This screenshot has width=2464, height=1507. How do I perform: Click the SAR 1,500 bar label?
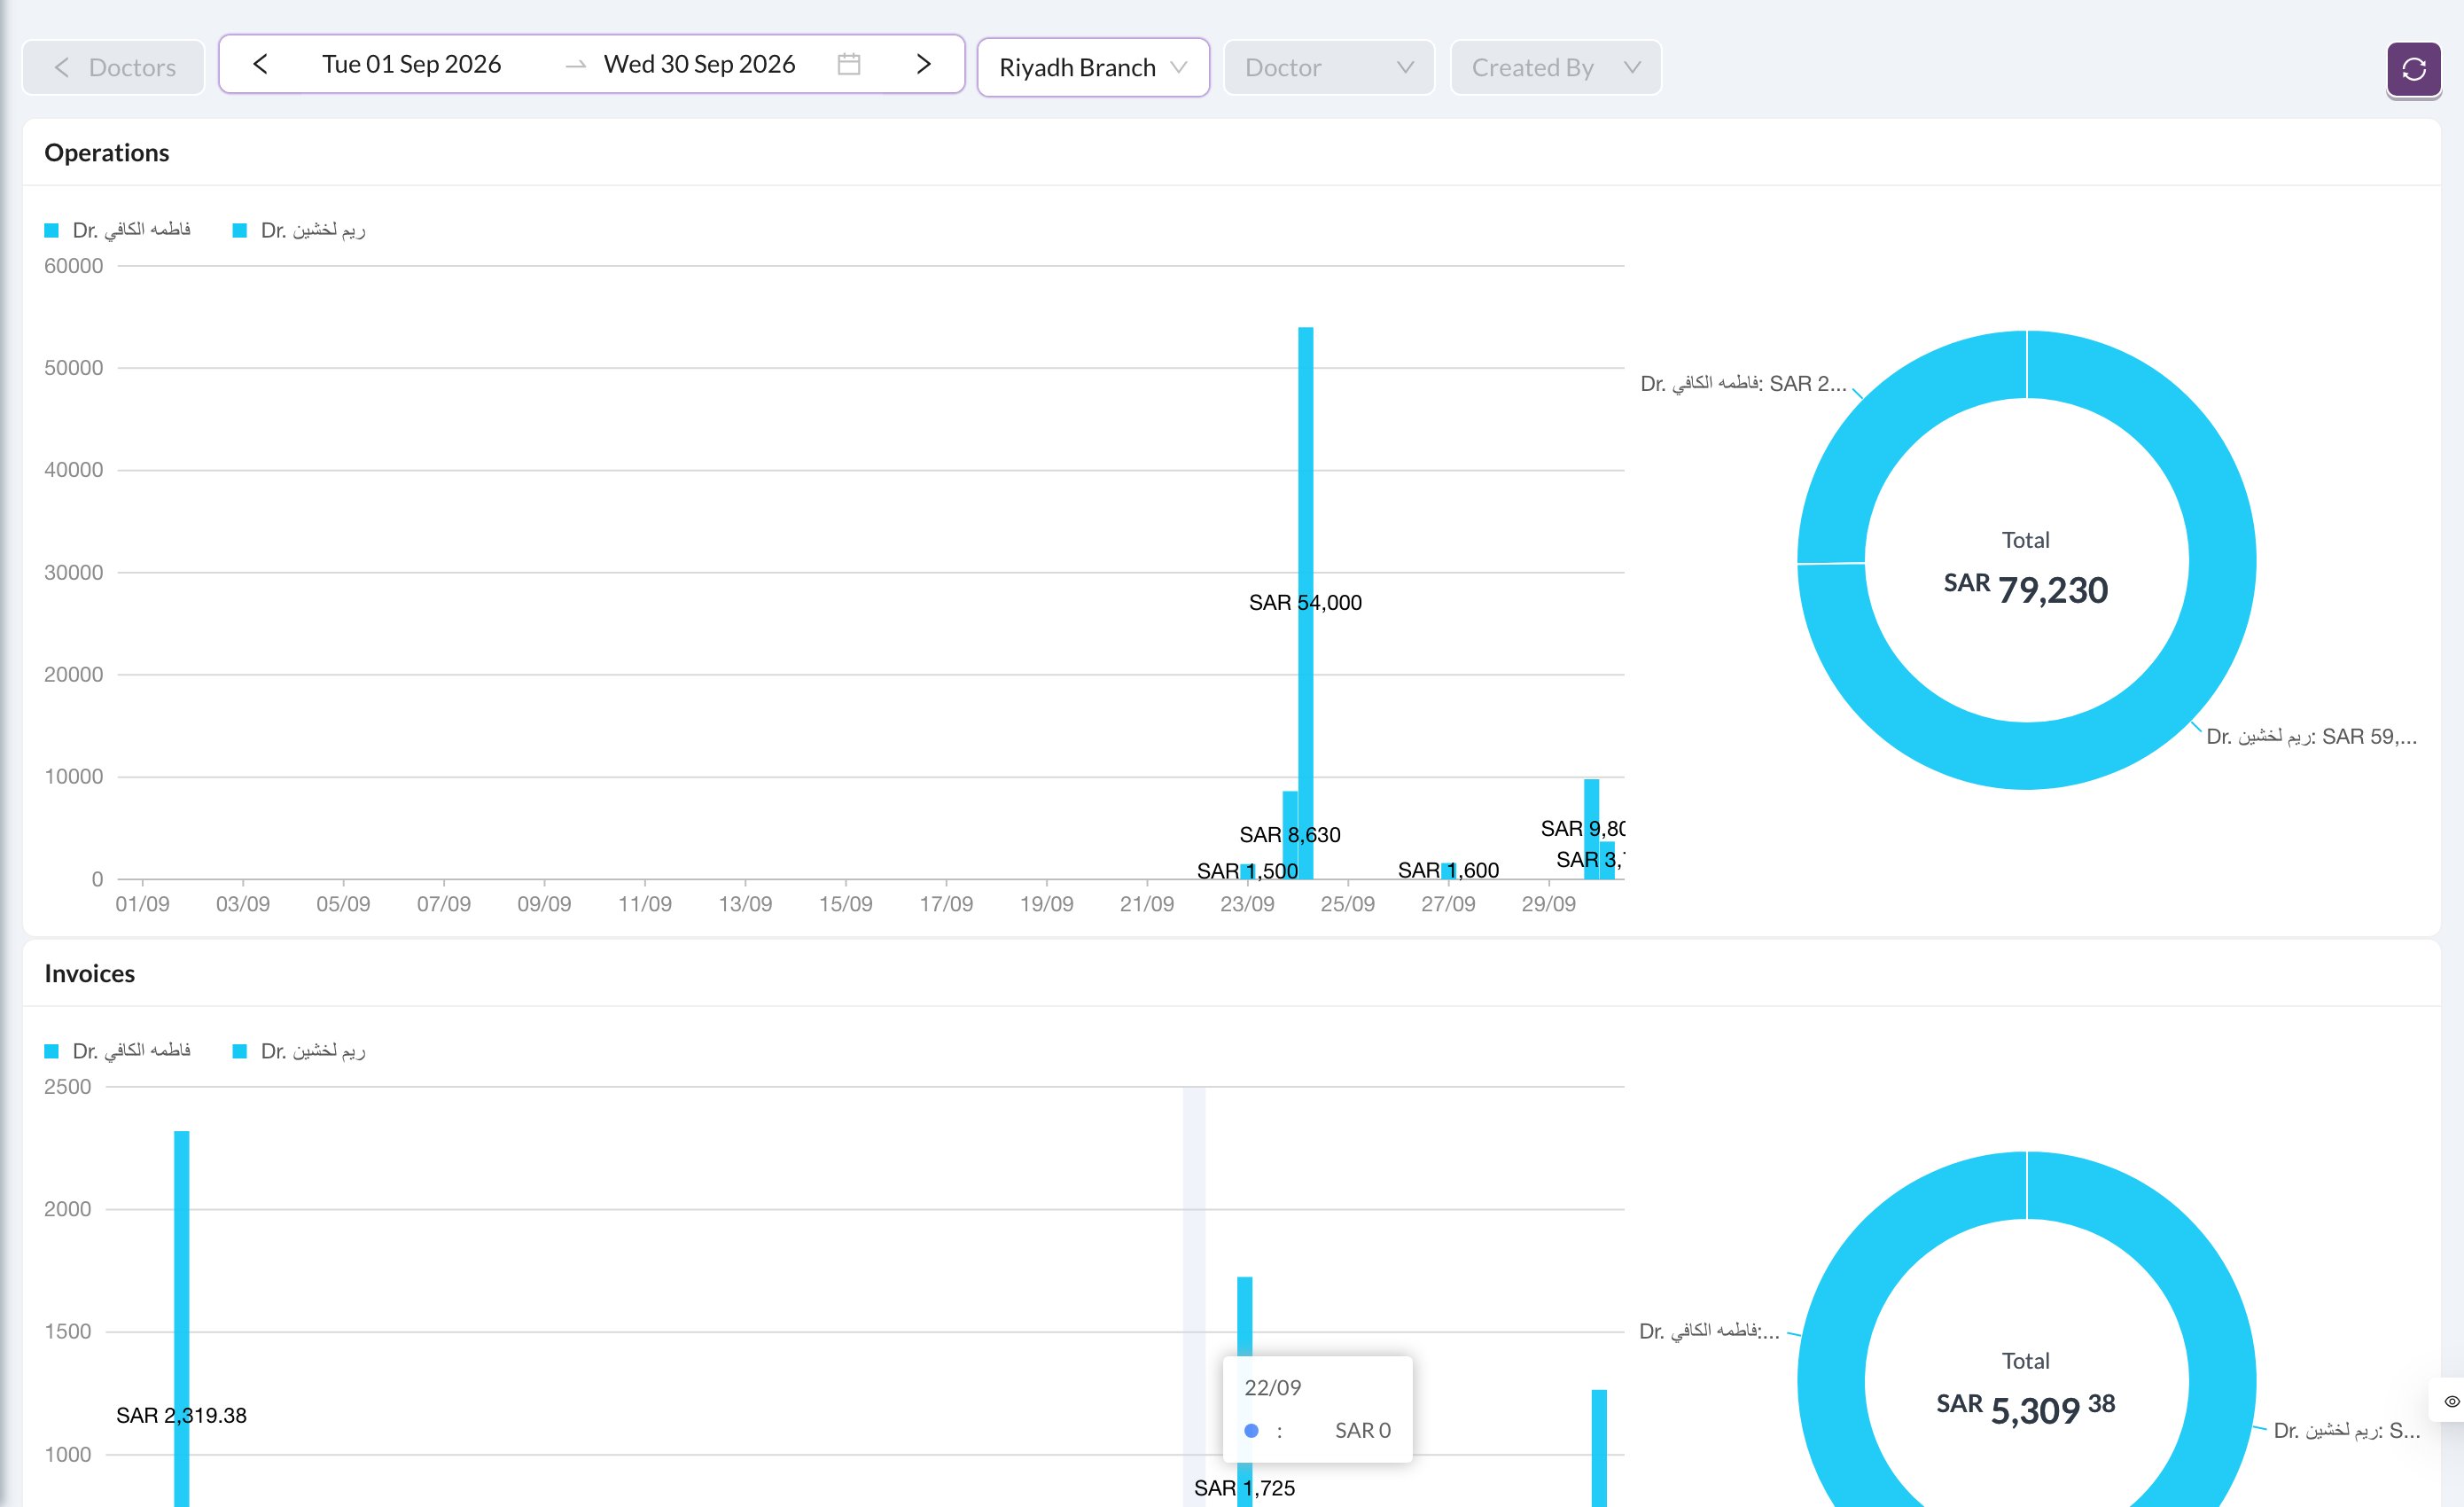(1247, 871)
